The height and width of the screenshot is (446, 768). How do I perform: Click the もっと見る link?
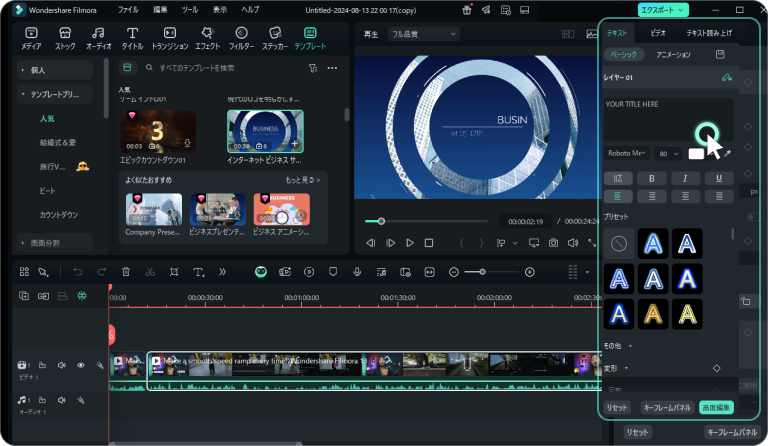pyautogui.click(x=303, y=180)
